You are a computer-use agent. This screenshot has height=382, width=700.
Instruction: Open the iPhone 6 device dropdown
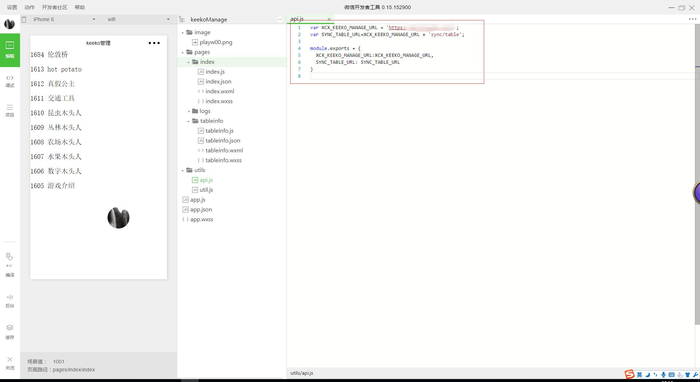pos(63,19)
